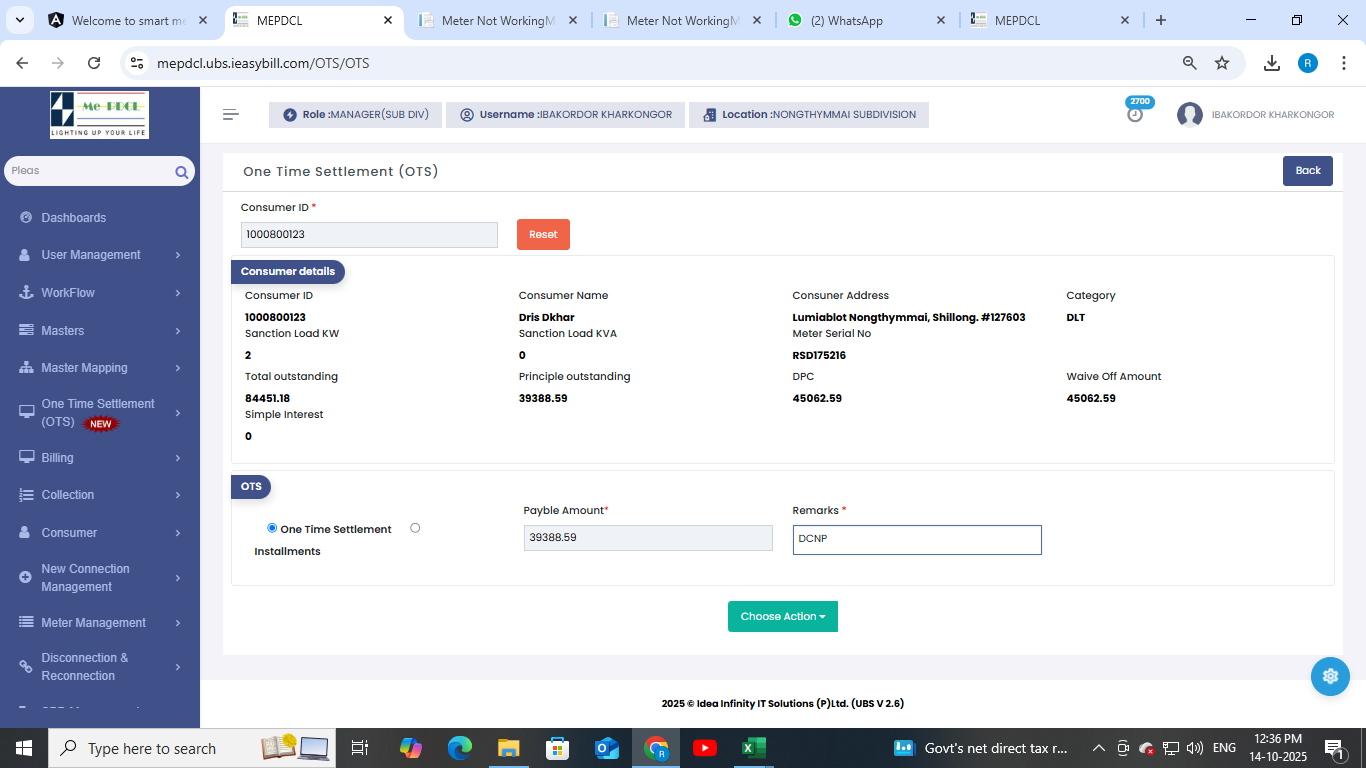This screenshot has height=768, width=1366.
Task: Open YouTube icon in the taskbar
Action: [x=704, y=748]
